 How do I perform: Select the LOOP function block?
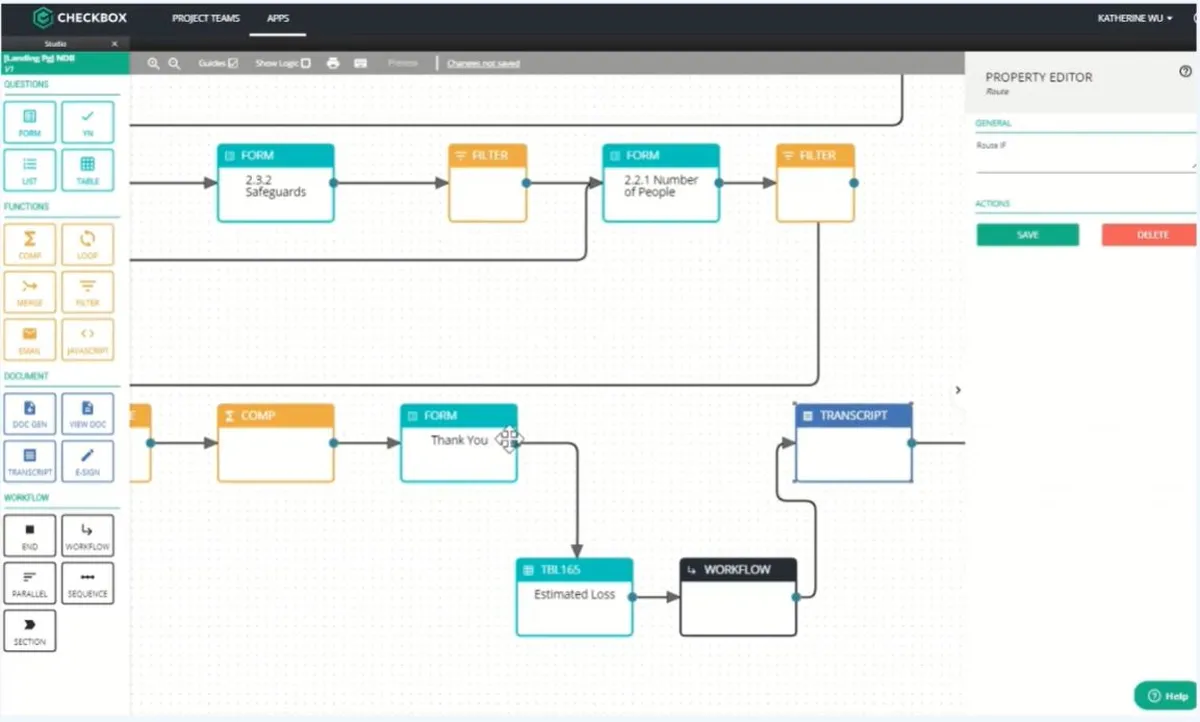(87, 244)
